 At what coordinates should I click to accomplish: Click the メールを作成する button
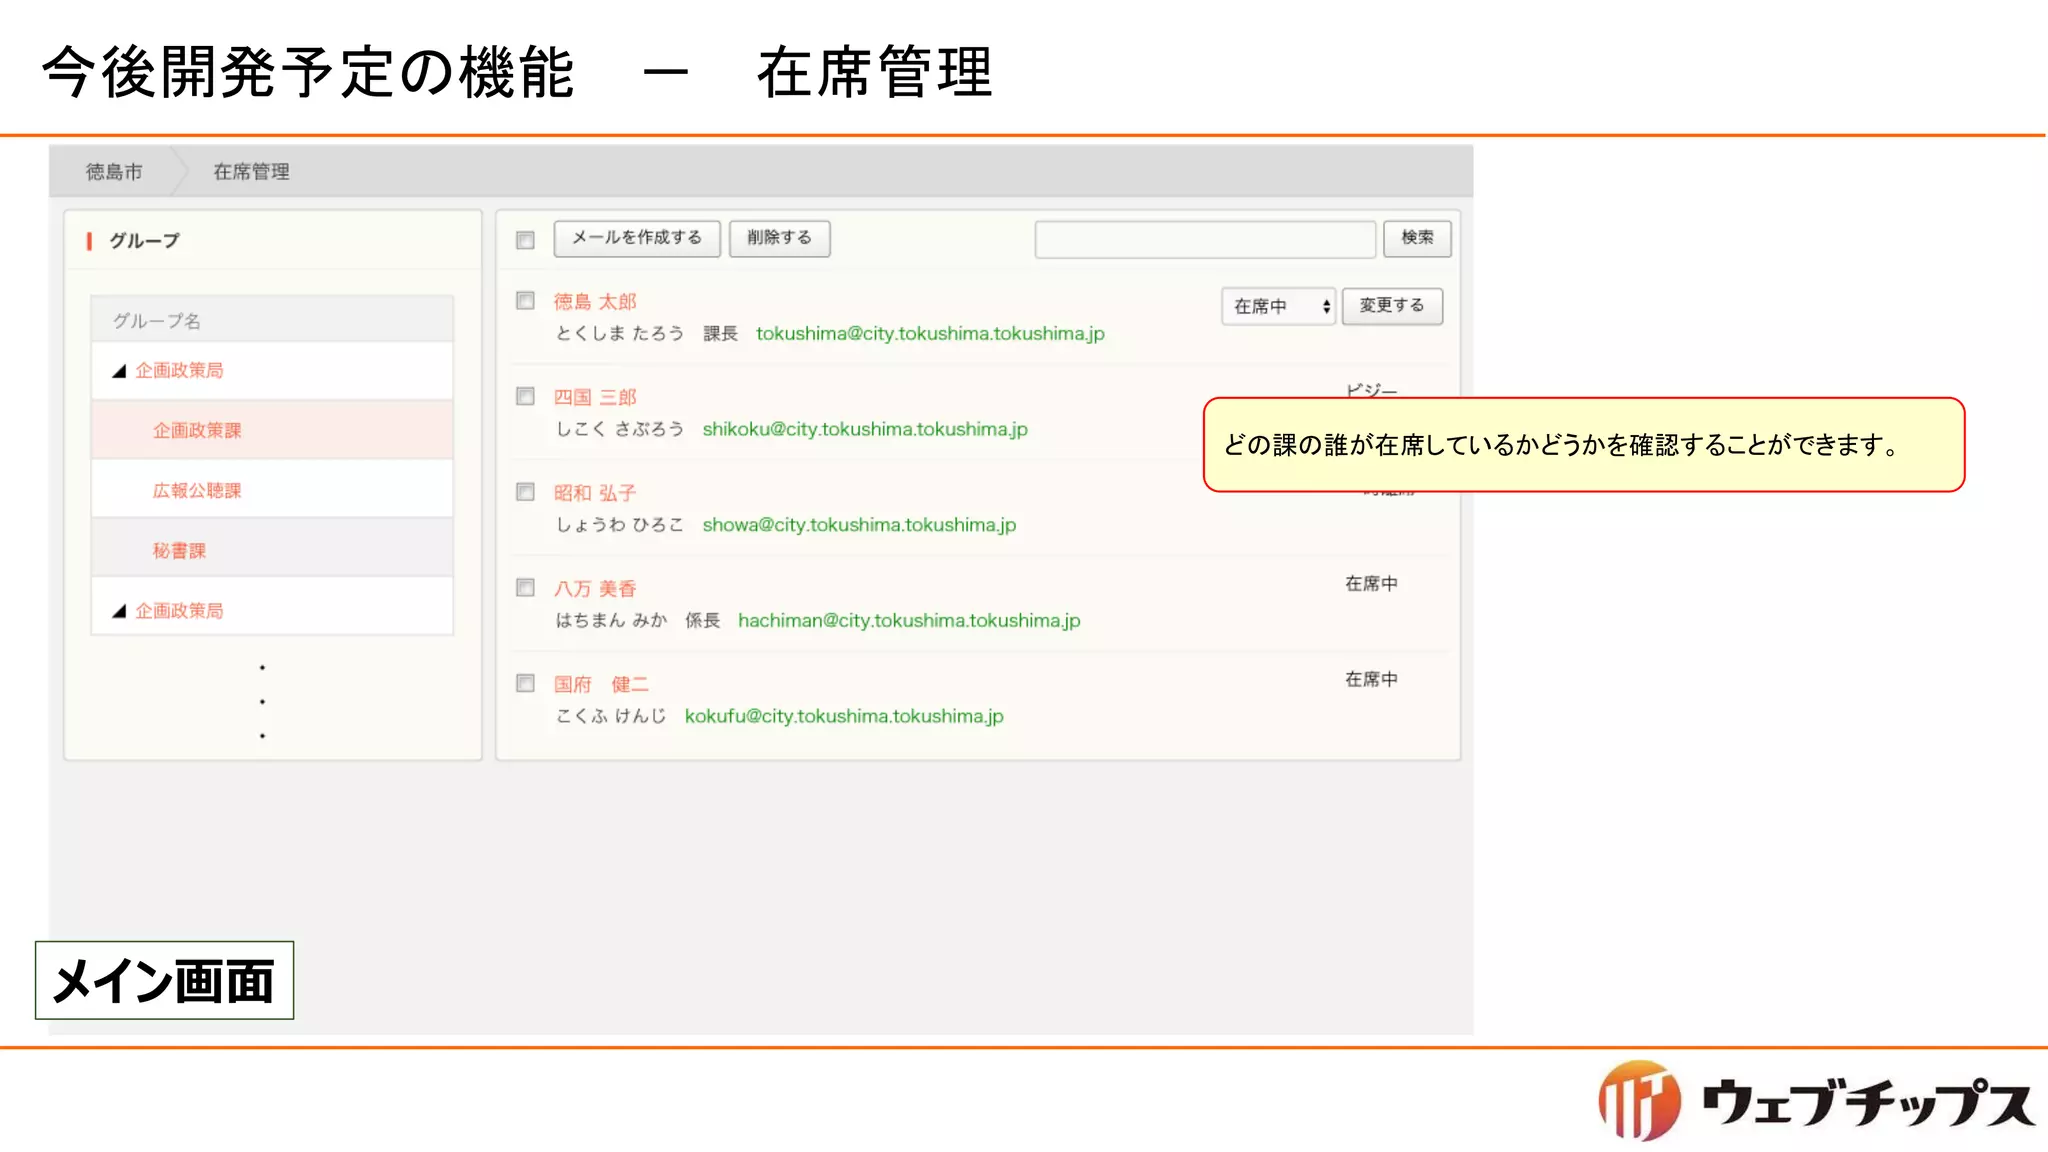637,238
